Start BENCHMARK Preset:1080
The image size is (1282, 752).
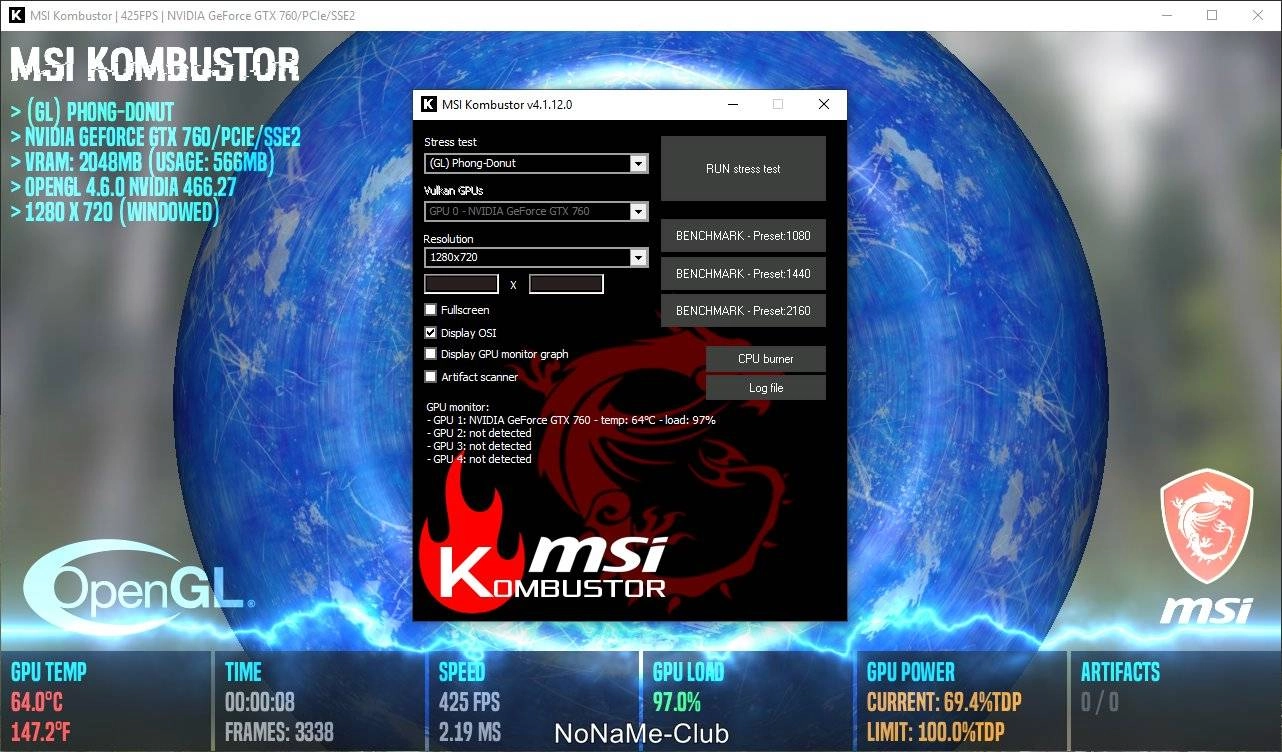(x=743, y=236)
